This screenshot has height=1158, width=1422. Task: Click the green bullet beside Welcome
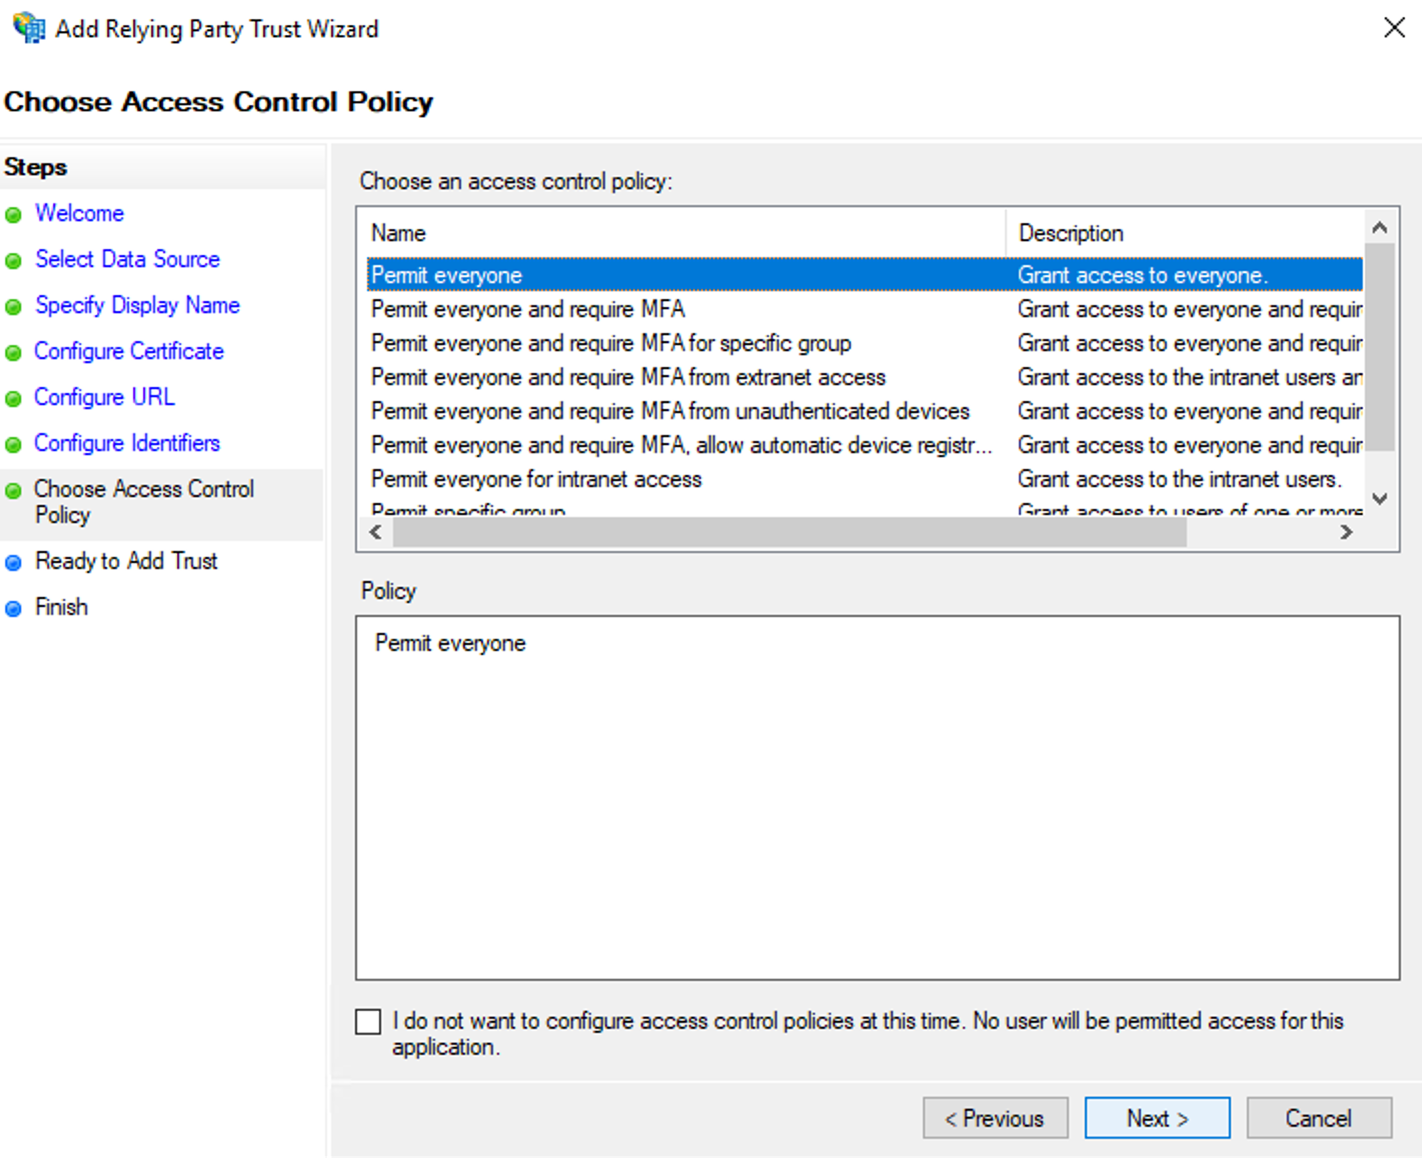[x=14, y=215]
